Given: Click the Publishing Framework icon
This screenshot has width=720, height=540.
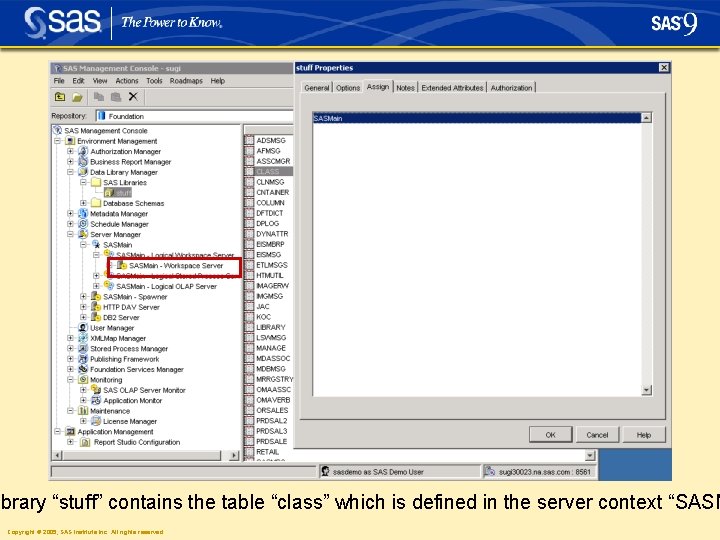Looking at the screenshot, I should [x=83, y=359].
